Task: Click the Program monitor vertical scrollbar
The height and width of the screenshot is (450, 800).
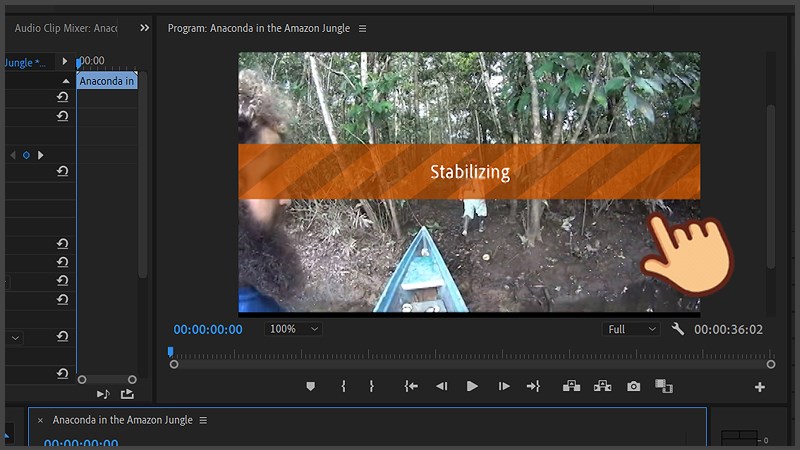Action: click(x=770, y=186)
